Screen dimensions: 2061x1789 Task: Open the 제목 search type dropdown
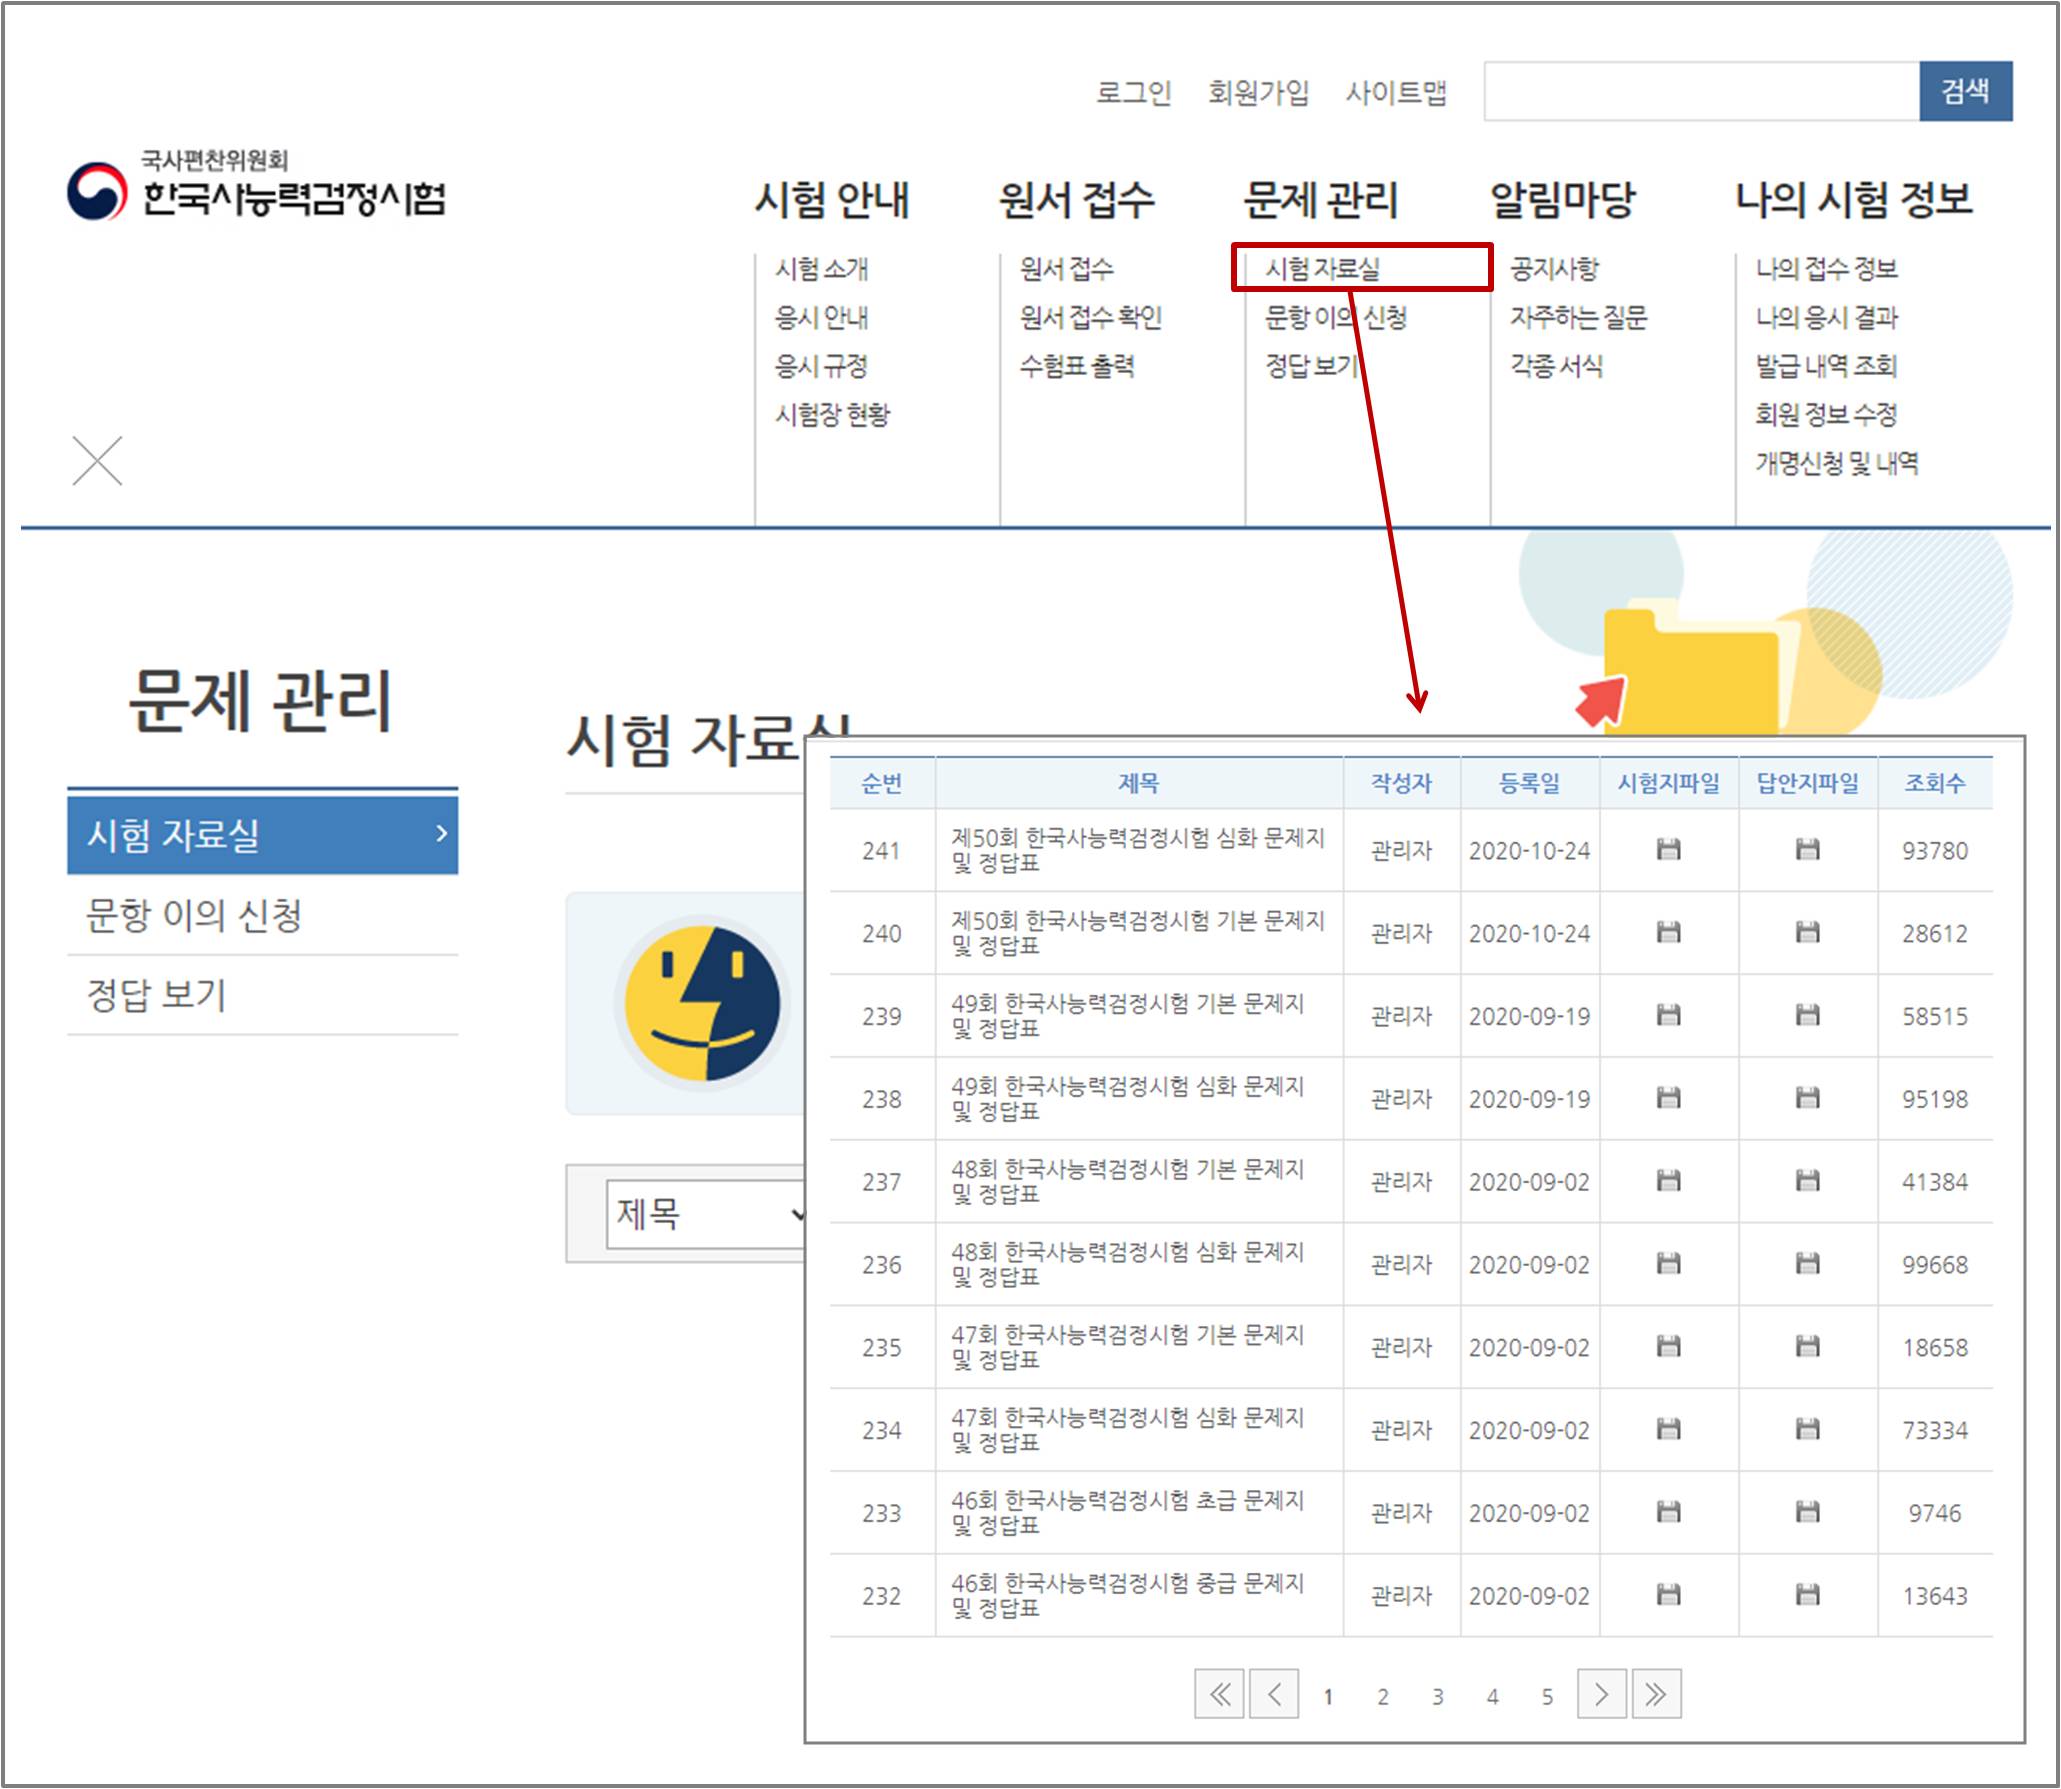tap(705, 1214)
